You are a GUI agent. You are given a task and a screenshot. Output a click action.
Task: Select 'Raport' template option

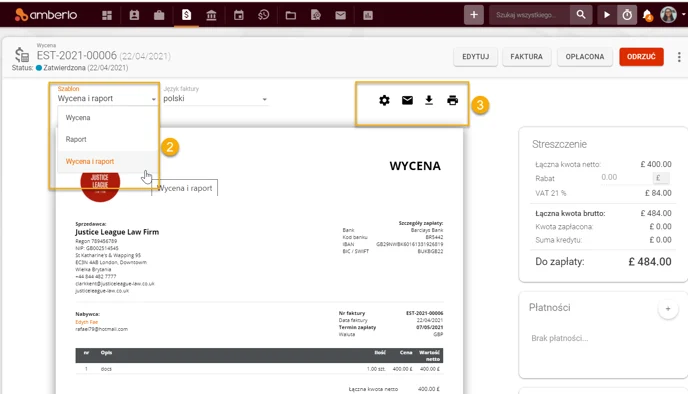(x=107, y=139)
